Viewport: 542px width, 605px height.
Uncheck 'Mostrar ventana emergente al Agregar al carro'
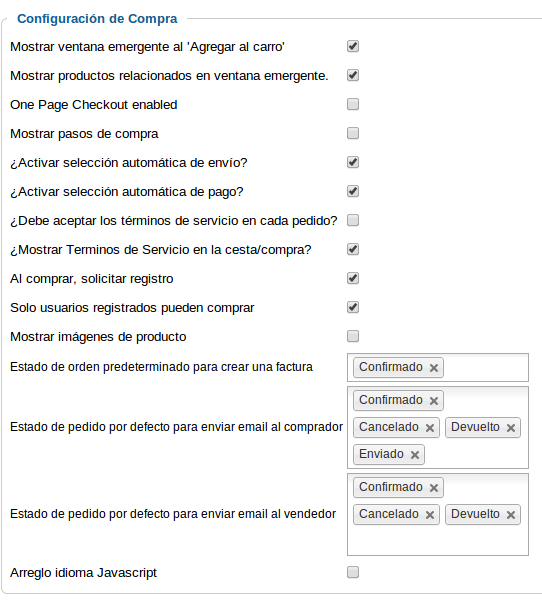coord(353,46)
